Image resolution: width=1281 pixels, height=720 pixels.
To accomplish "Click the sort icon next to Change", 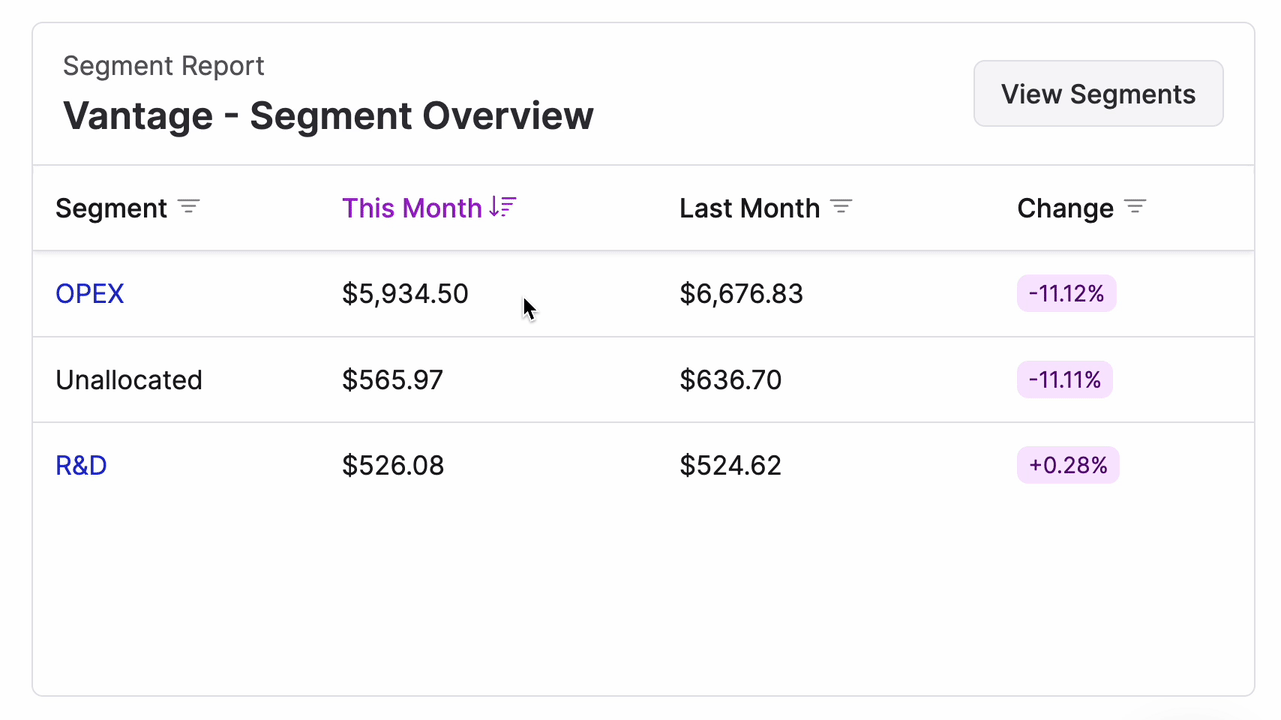I will (x=1135, y=207).
